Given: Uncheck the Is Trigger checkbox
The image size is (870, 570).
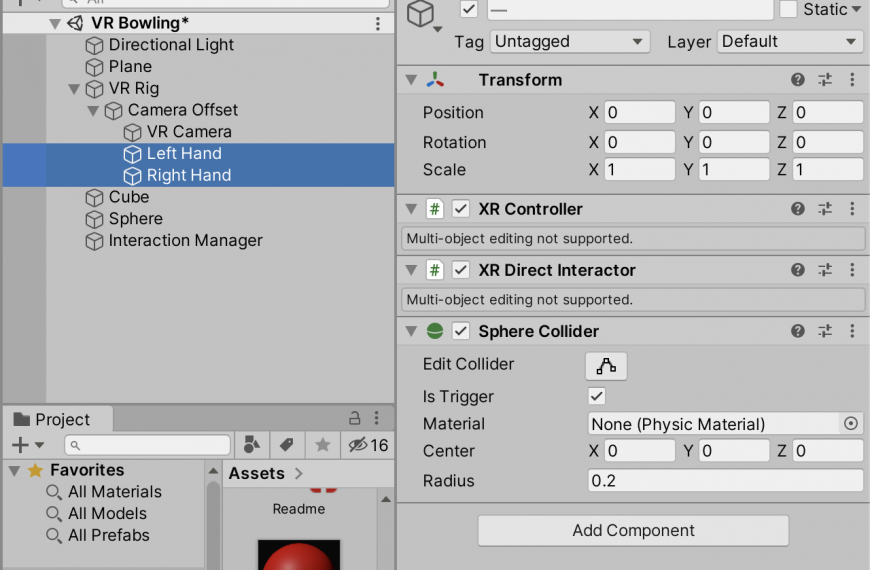Looking at the screenshot, I should 597,396.
